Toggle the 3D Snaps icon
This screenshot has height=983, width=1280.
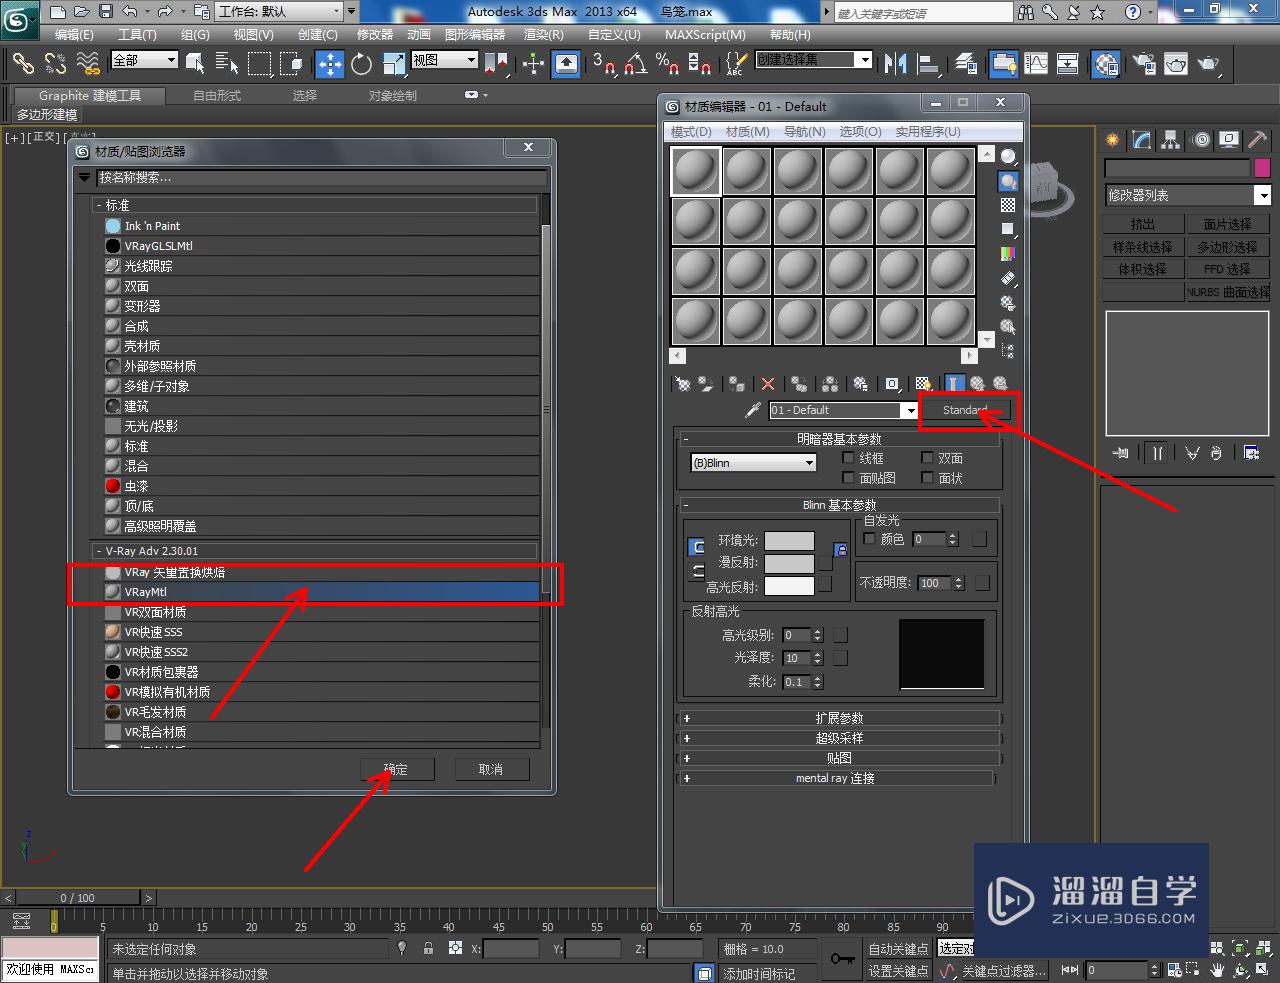pos(604,64)
